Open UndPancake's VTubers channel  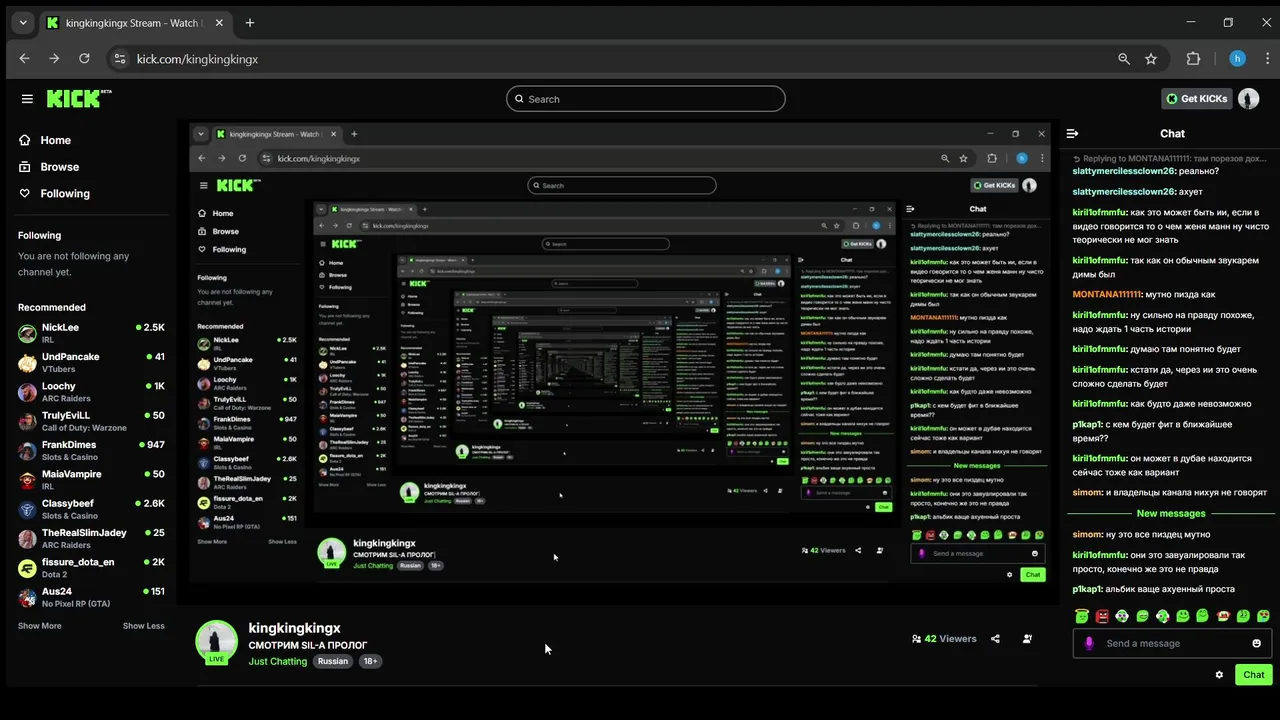[91, 363]
